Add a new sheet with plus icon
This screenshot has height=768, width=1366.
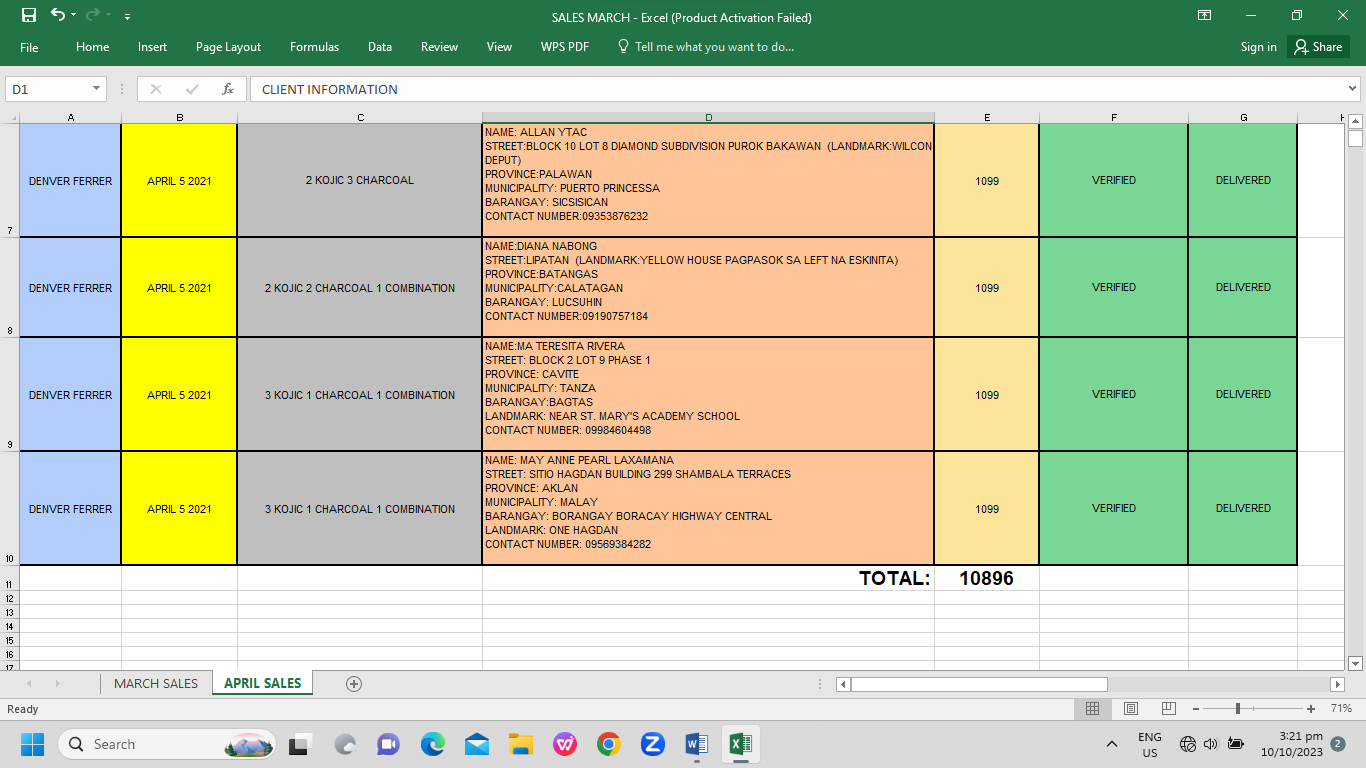pos(353,684)
